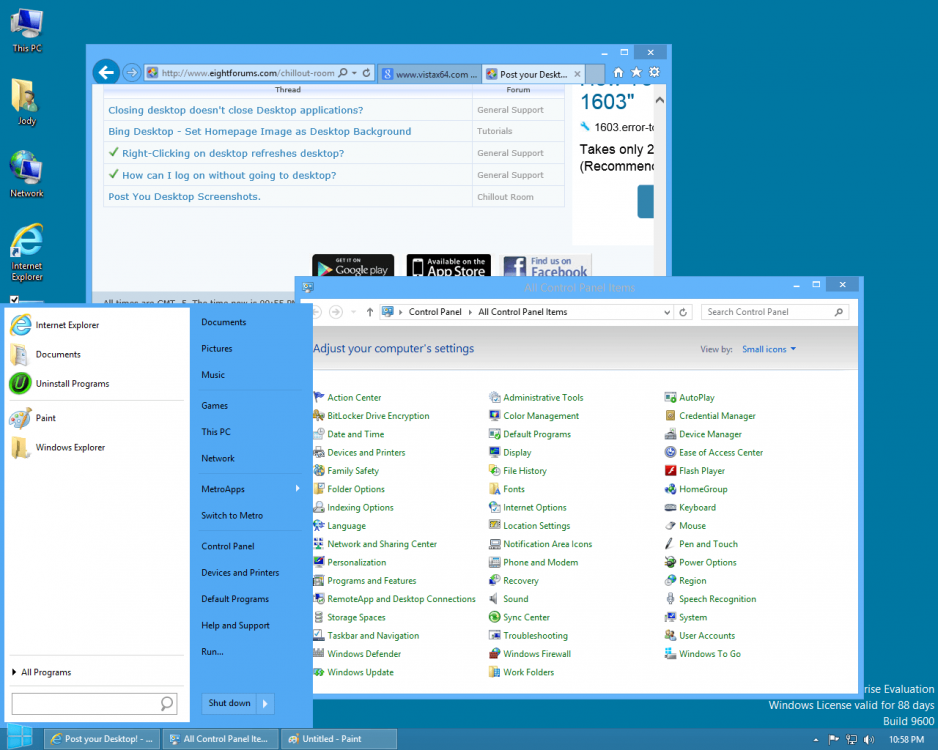Screen dimensions: 938x750
Task: Click the Control Panel refresh button
Action: coord(683,312)
